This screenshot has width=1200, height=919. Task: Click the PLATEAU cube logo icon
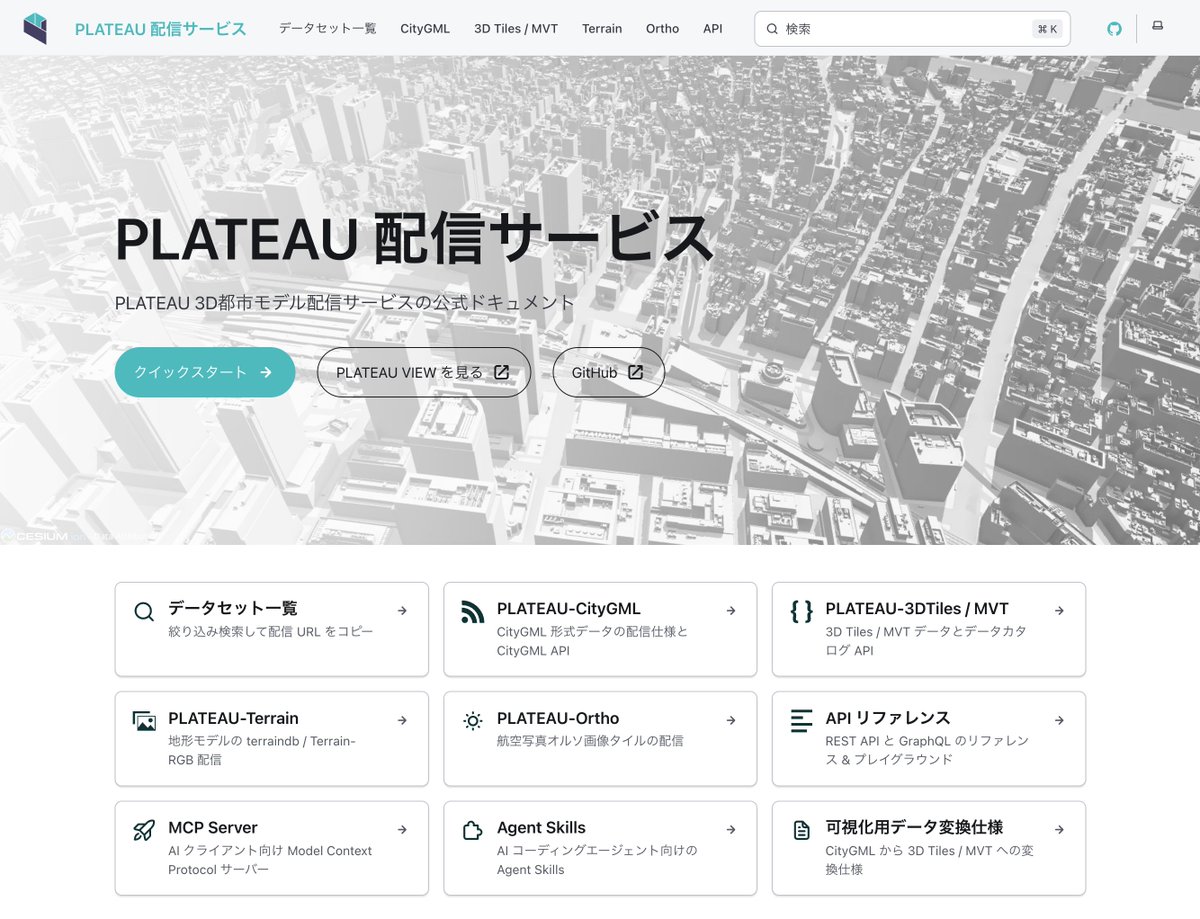tap(35, 28)
